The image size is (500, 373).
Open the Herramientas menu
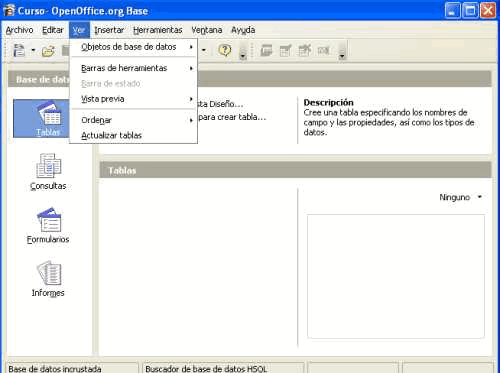pos(158,30)
